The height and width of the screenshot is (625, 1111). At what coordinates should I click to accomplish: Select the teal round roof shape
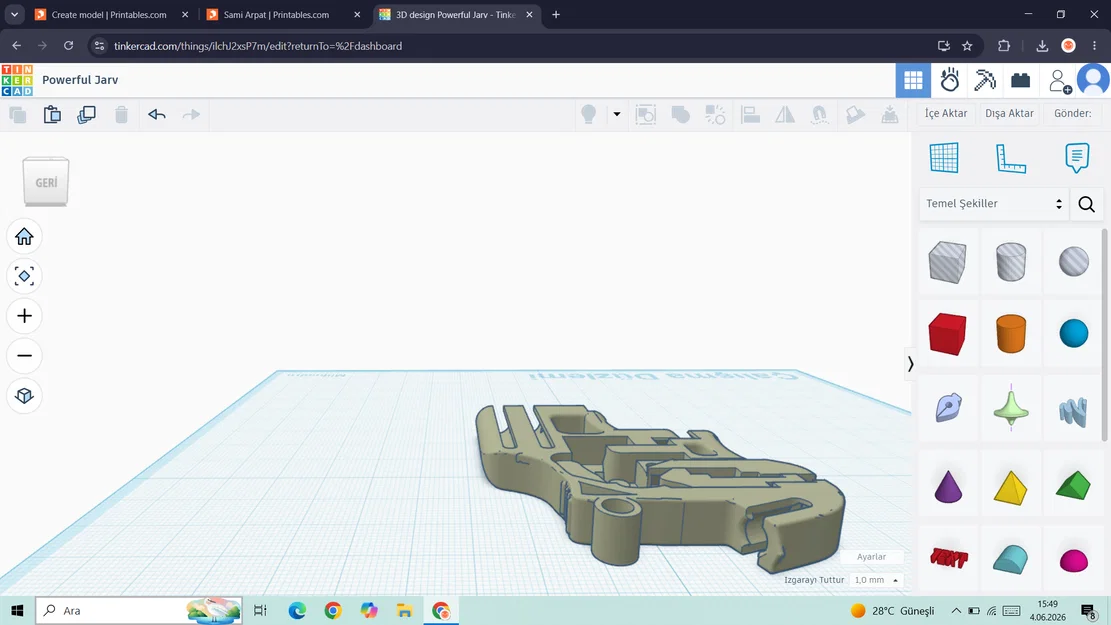point(1010,559)
